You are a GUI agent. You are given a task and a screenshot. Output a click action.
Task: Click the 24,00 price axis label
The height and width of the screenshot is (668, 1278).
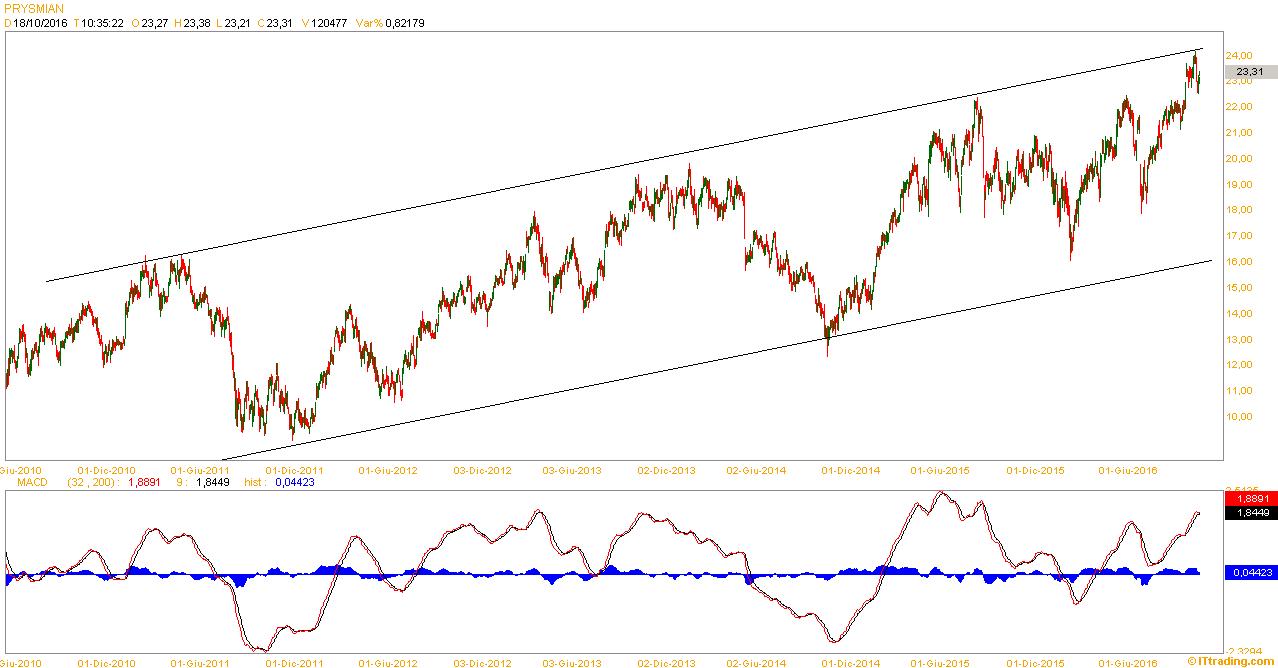1239,55
